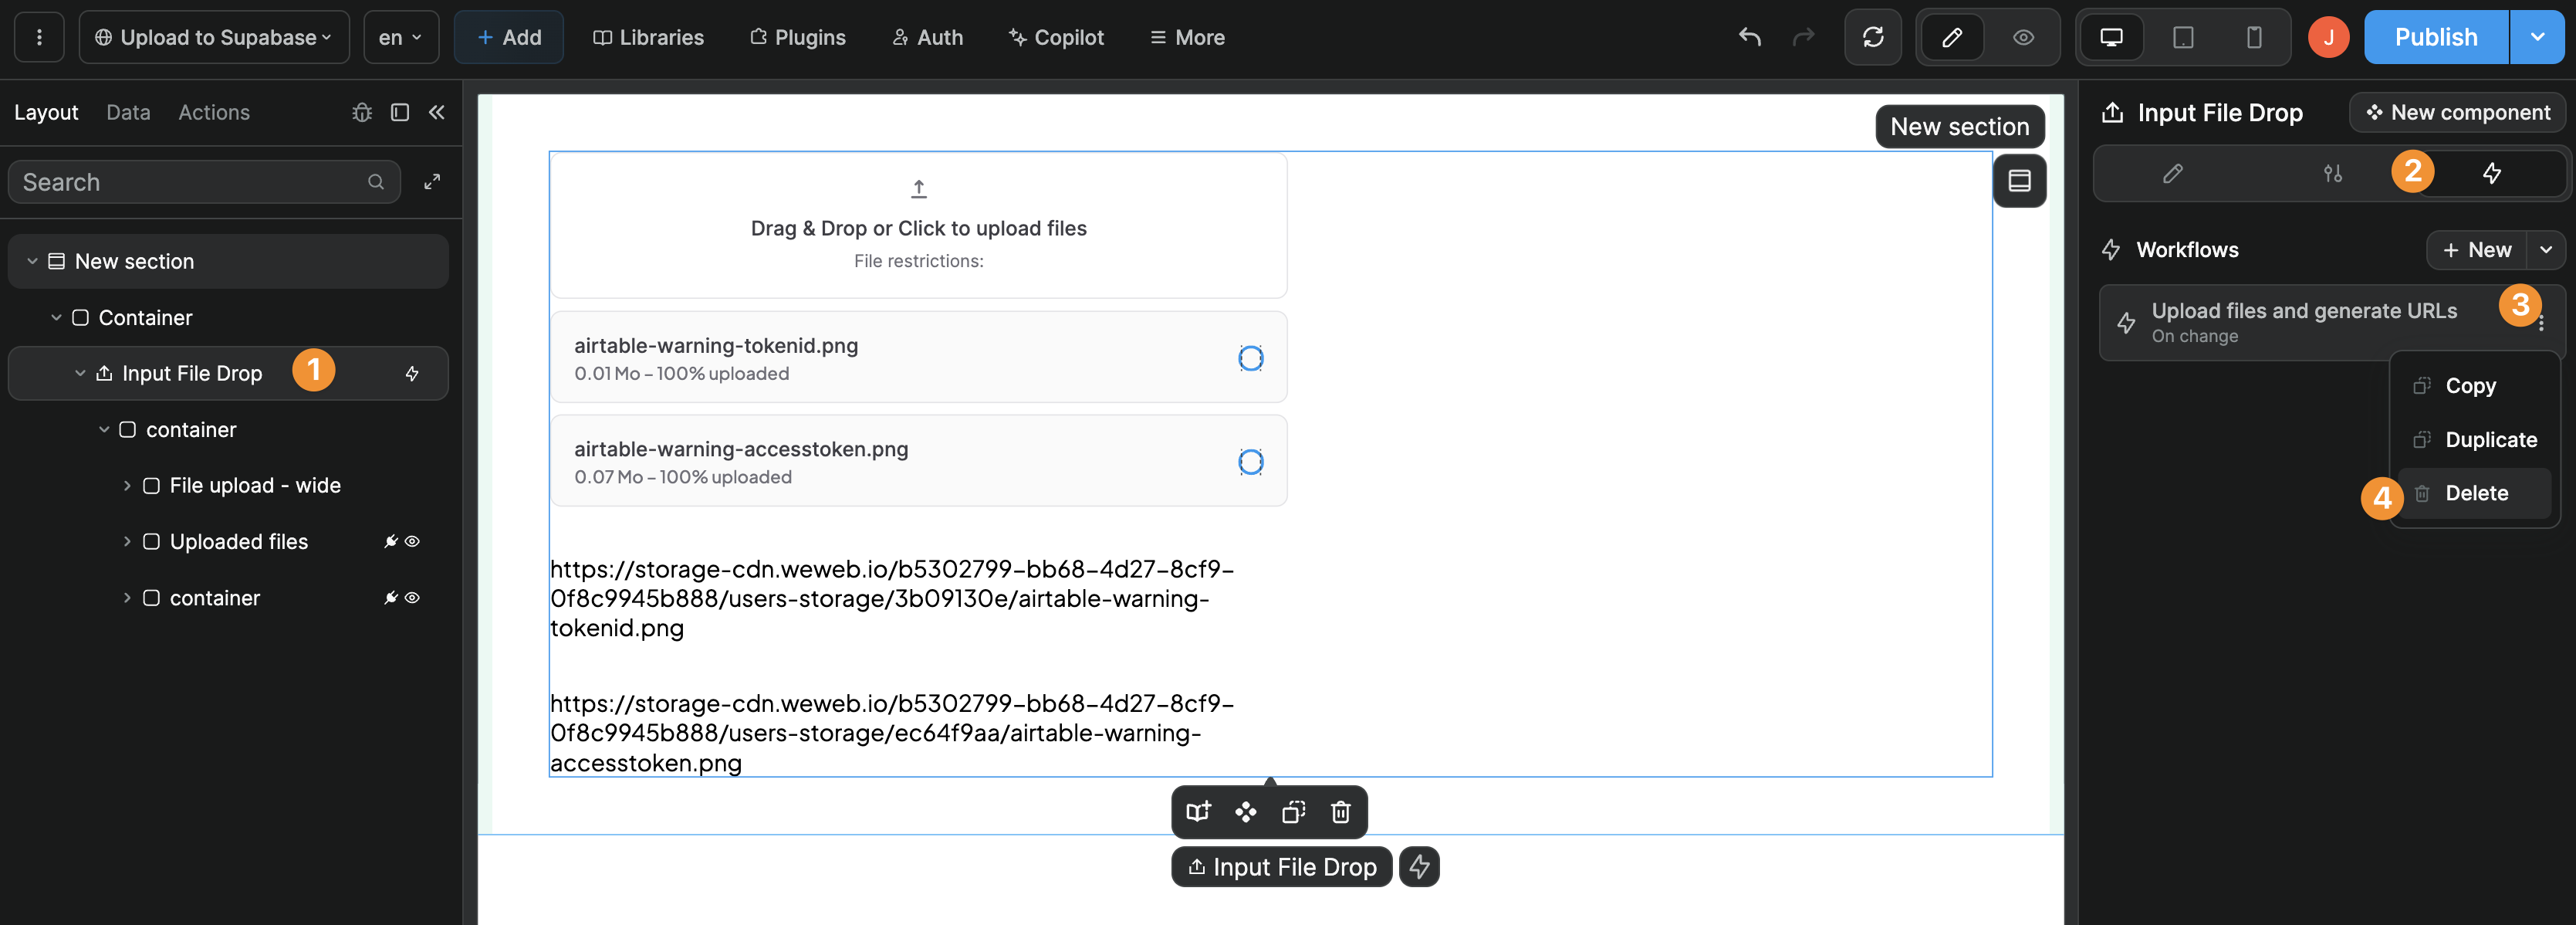
Task: Click the New component button
Action: (x=2456, y=112)
